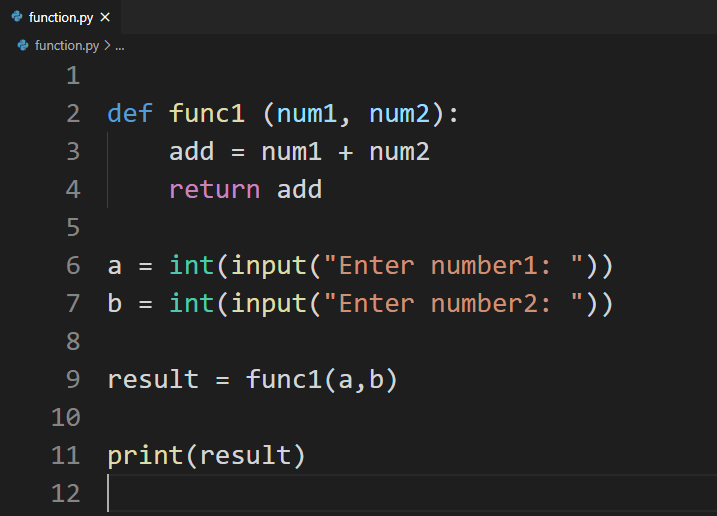
Task: Click the 'input' call on line 7
Action: [269, 304]
